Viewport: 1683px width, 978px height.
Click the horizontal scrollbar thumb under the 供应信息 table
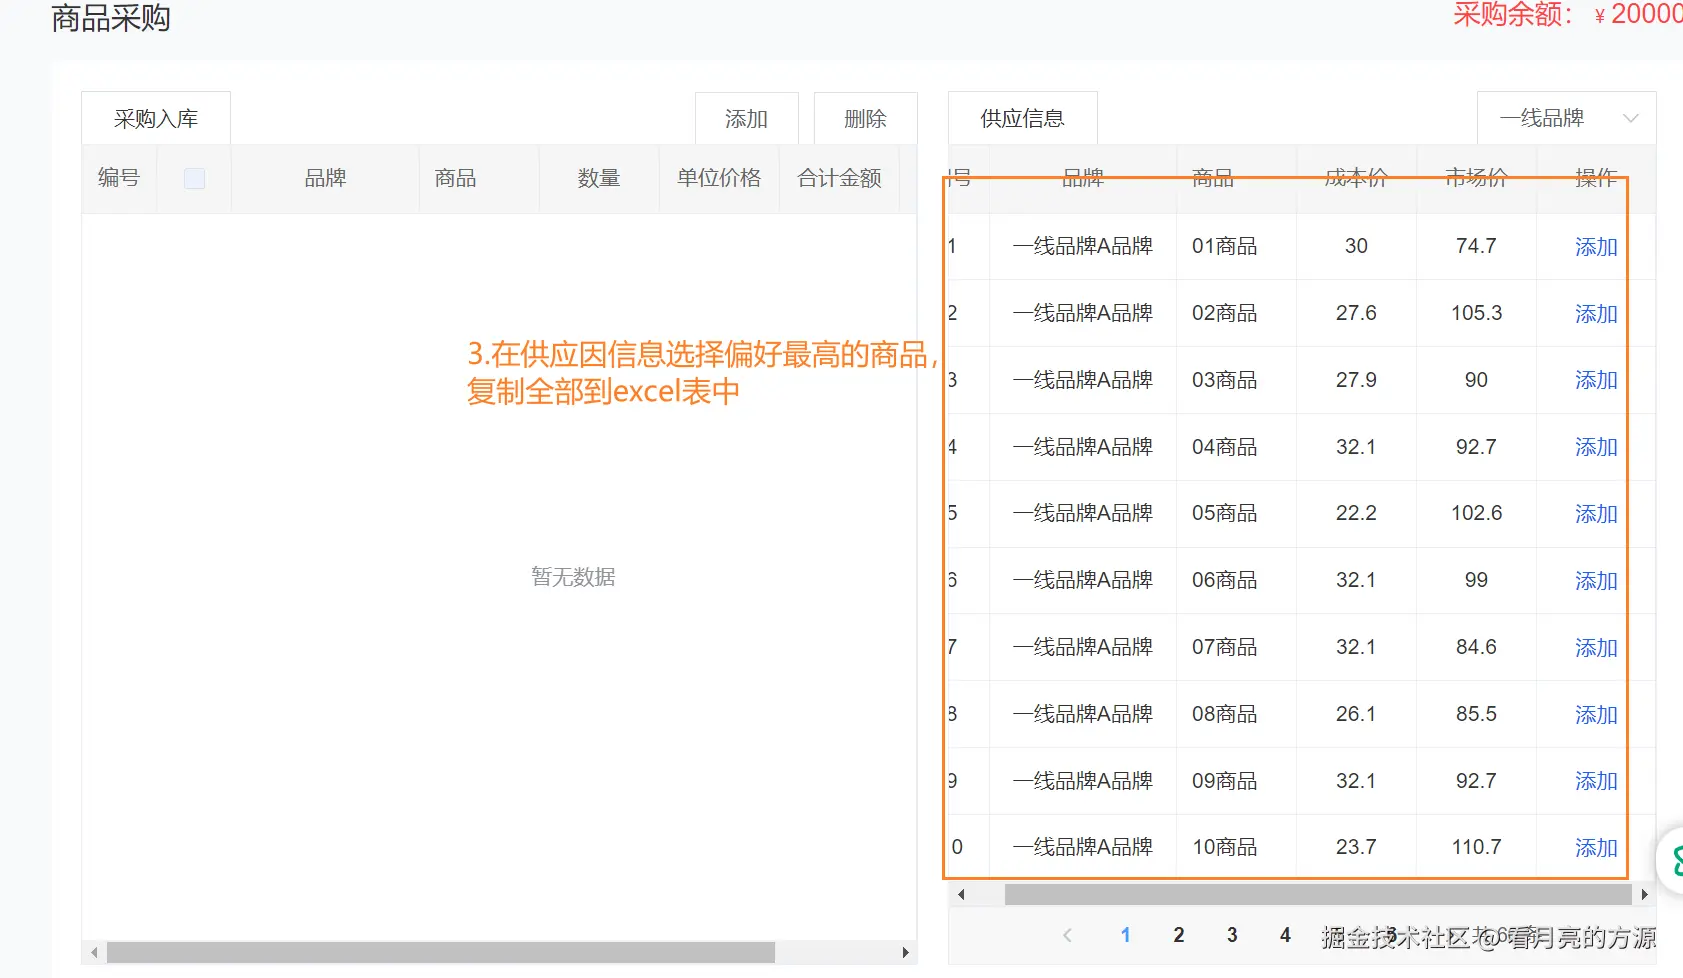pyautogui.click(x=1317, y=894)
